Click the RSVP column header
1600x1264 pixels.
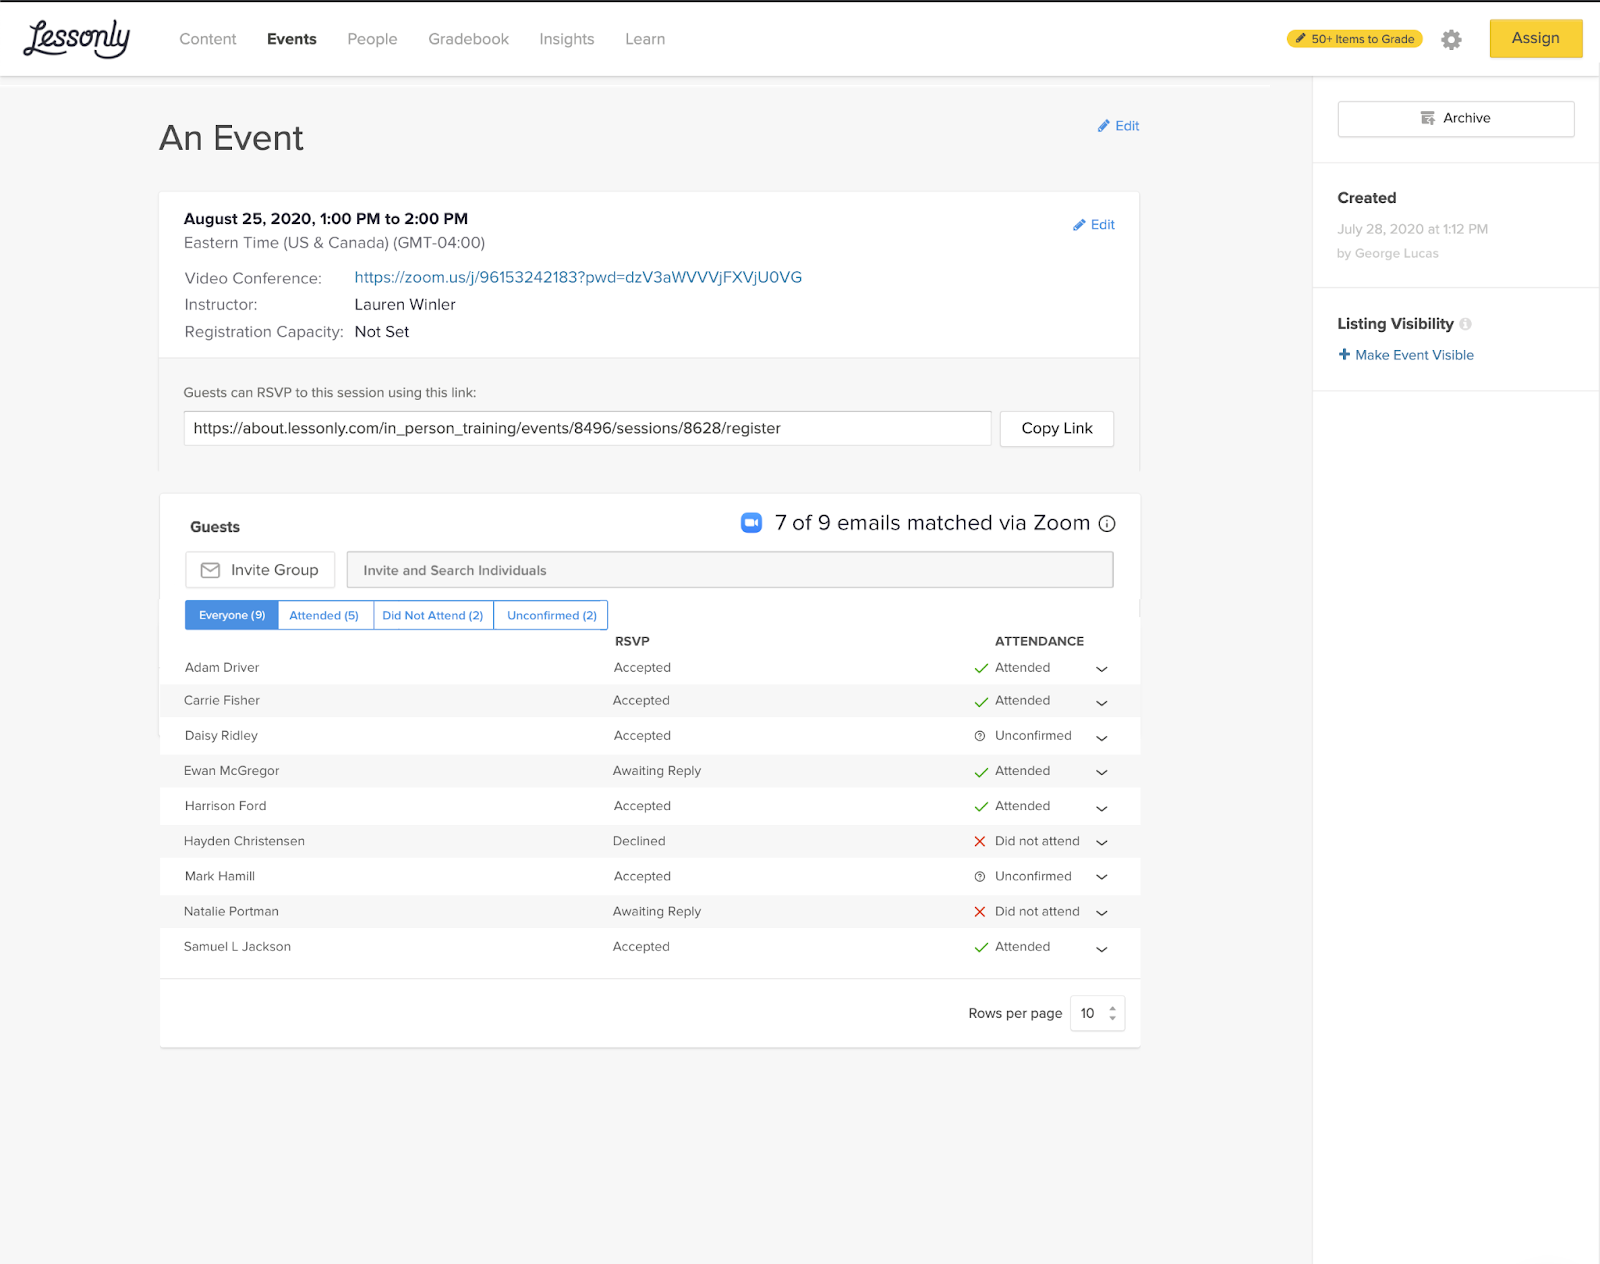coord(632,641)
